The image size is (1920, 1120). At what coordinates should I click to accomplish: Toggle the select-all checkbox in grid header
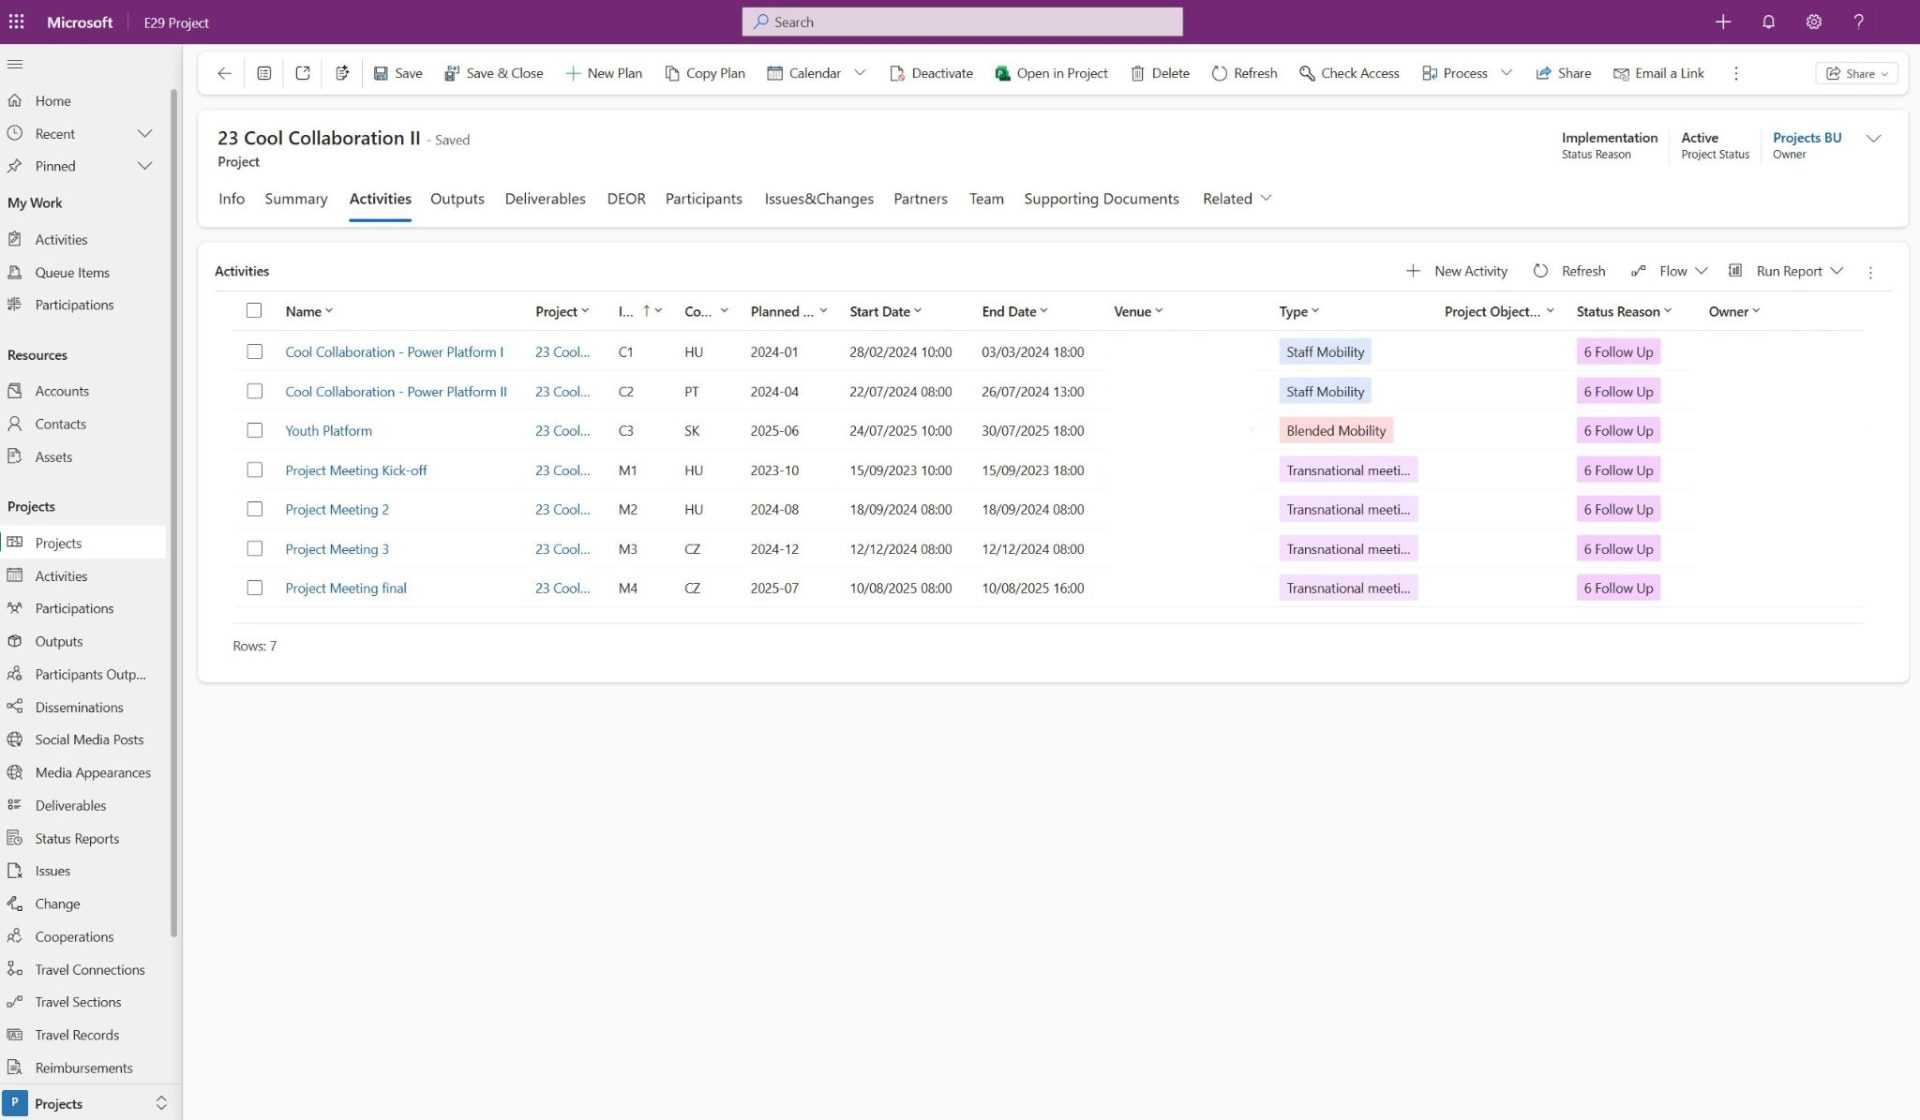coord(254,311)
